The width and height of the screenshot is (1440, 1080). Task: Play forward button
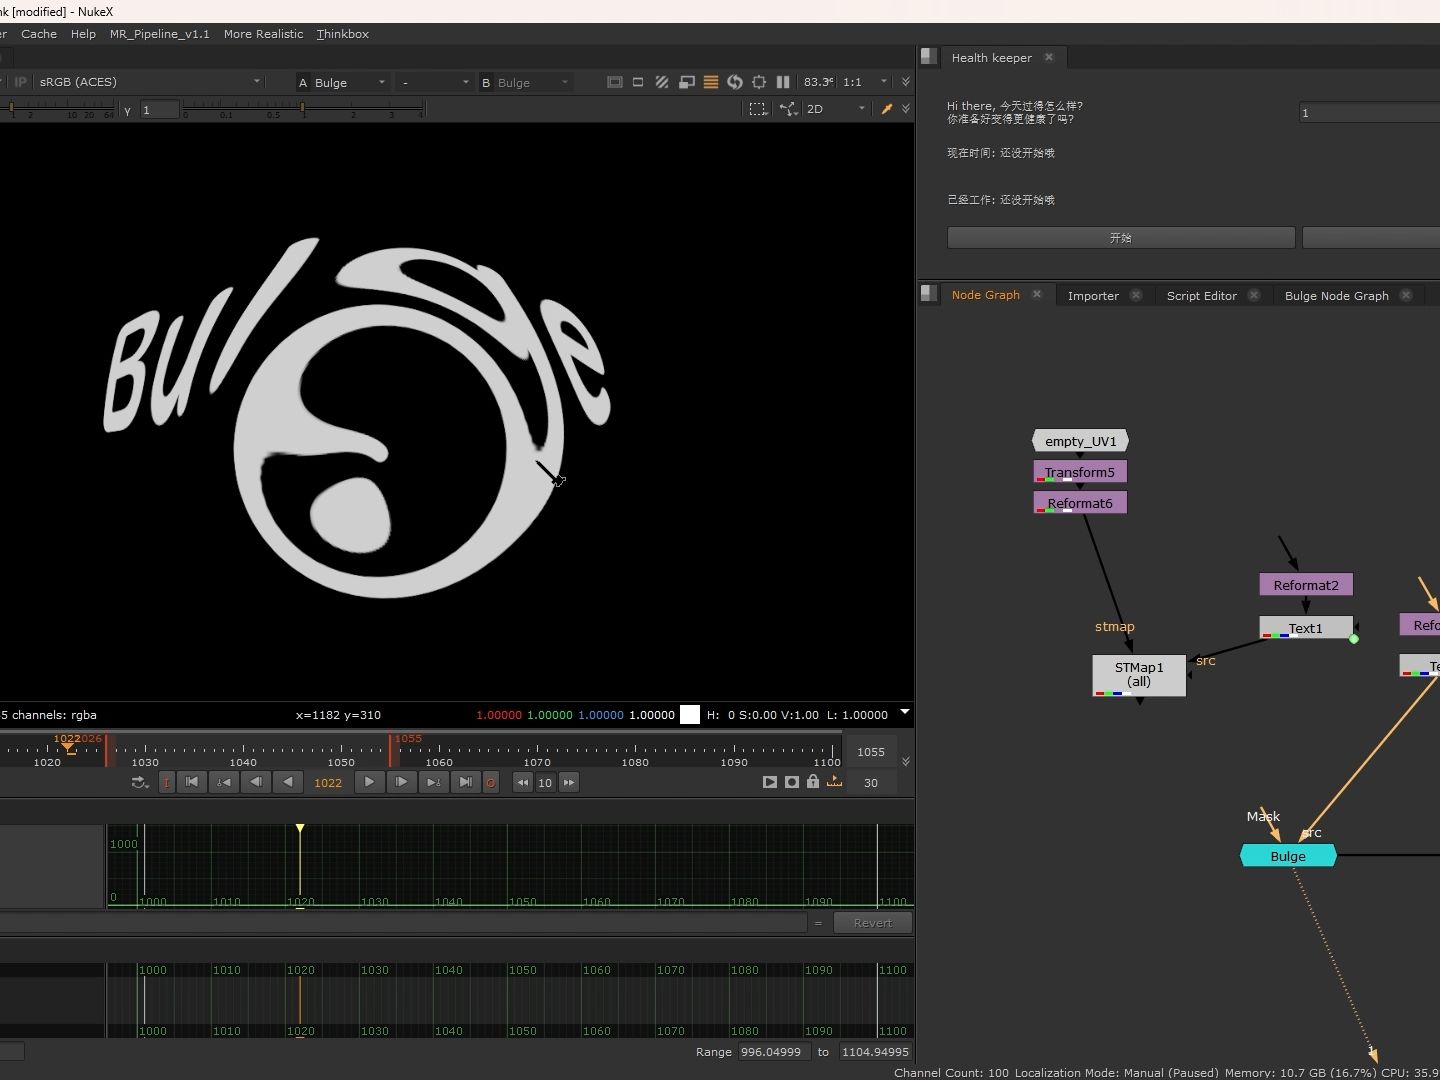369,782
